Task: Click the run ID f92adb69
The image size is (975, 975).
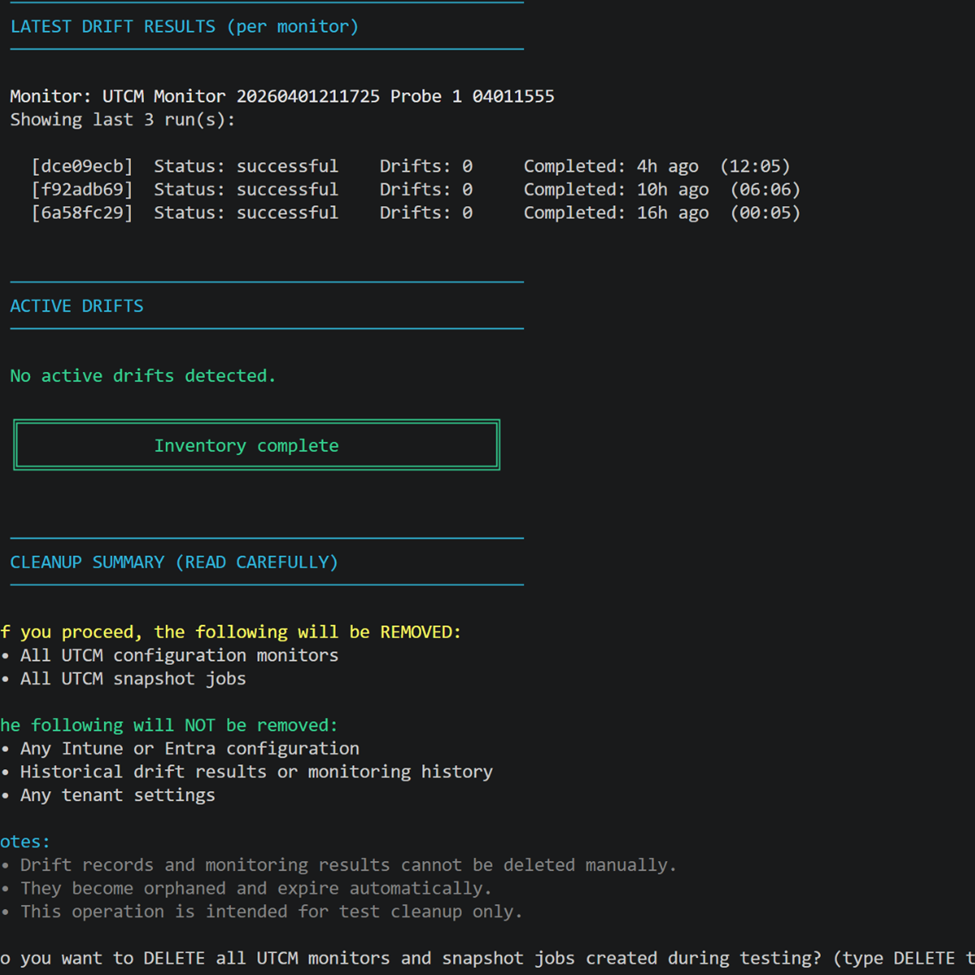Action: pyautogui.click(x=82, y=190)
